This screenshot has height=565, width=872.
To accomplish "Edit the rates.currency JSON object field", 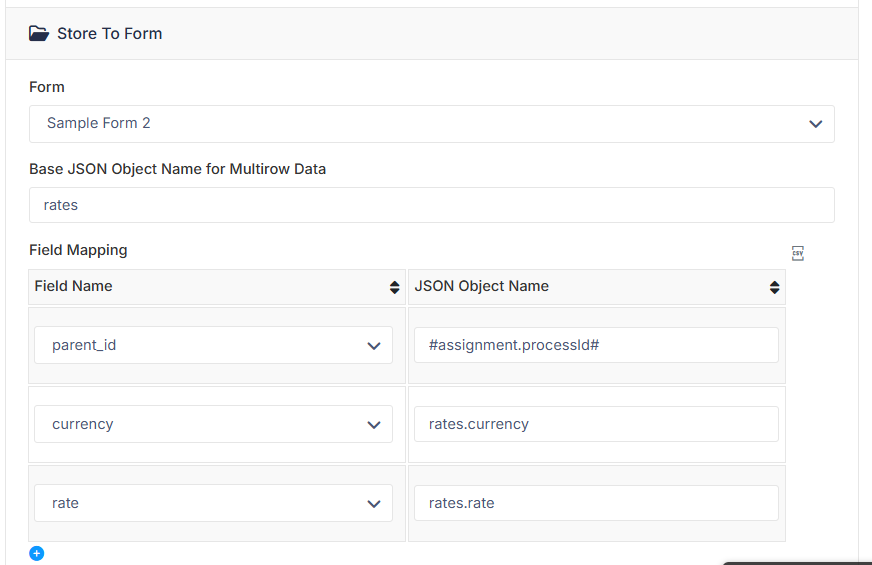I will coord(596,424).
